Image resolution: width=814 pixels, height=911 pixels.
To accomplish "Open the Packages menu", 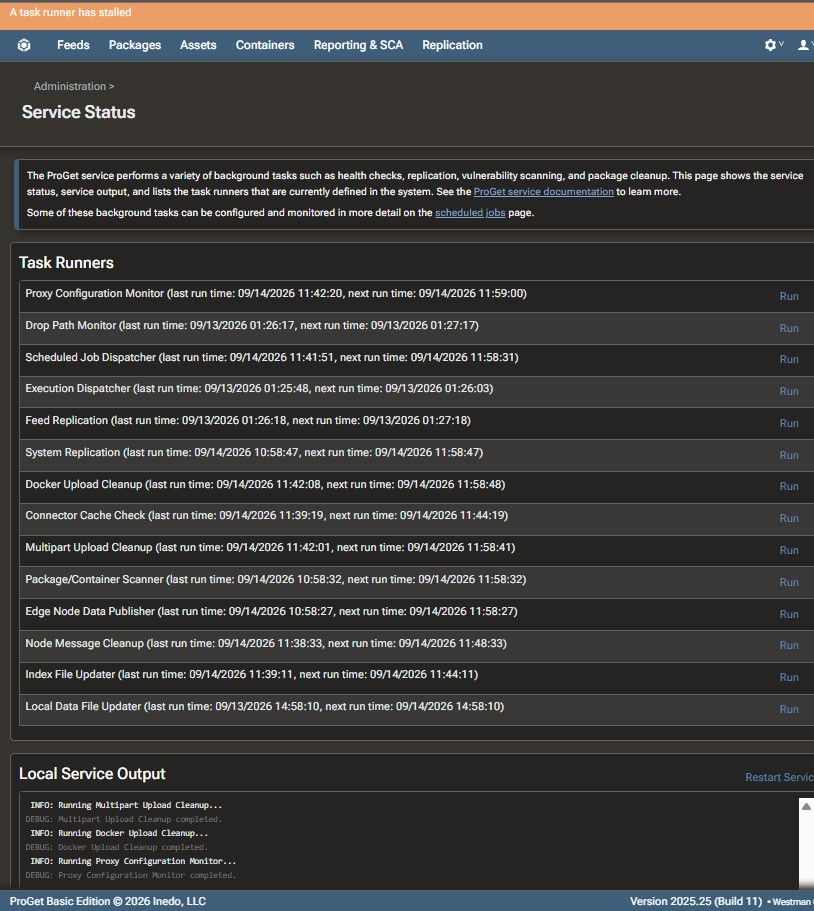I will pos(135,45).
